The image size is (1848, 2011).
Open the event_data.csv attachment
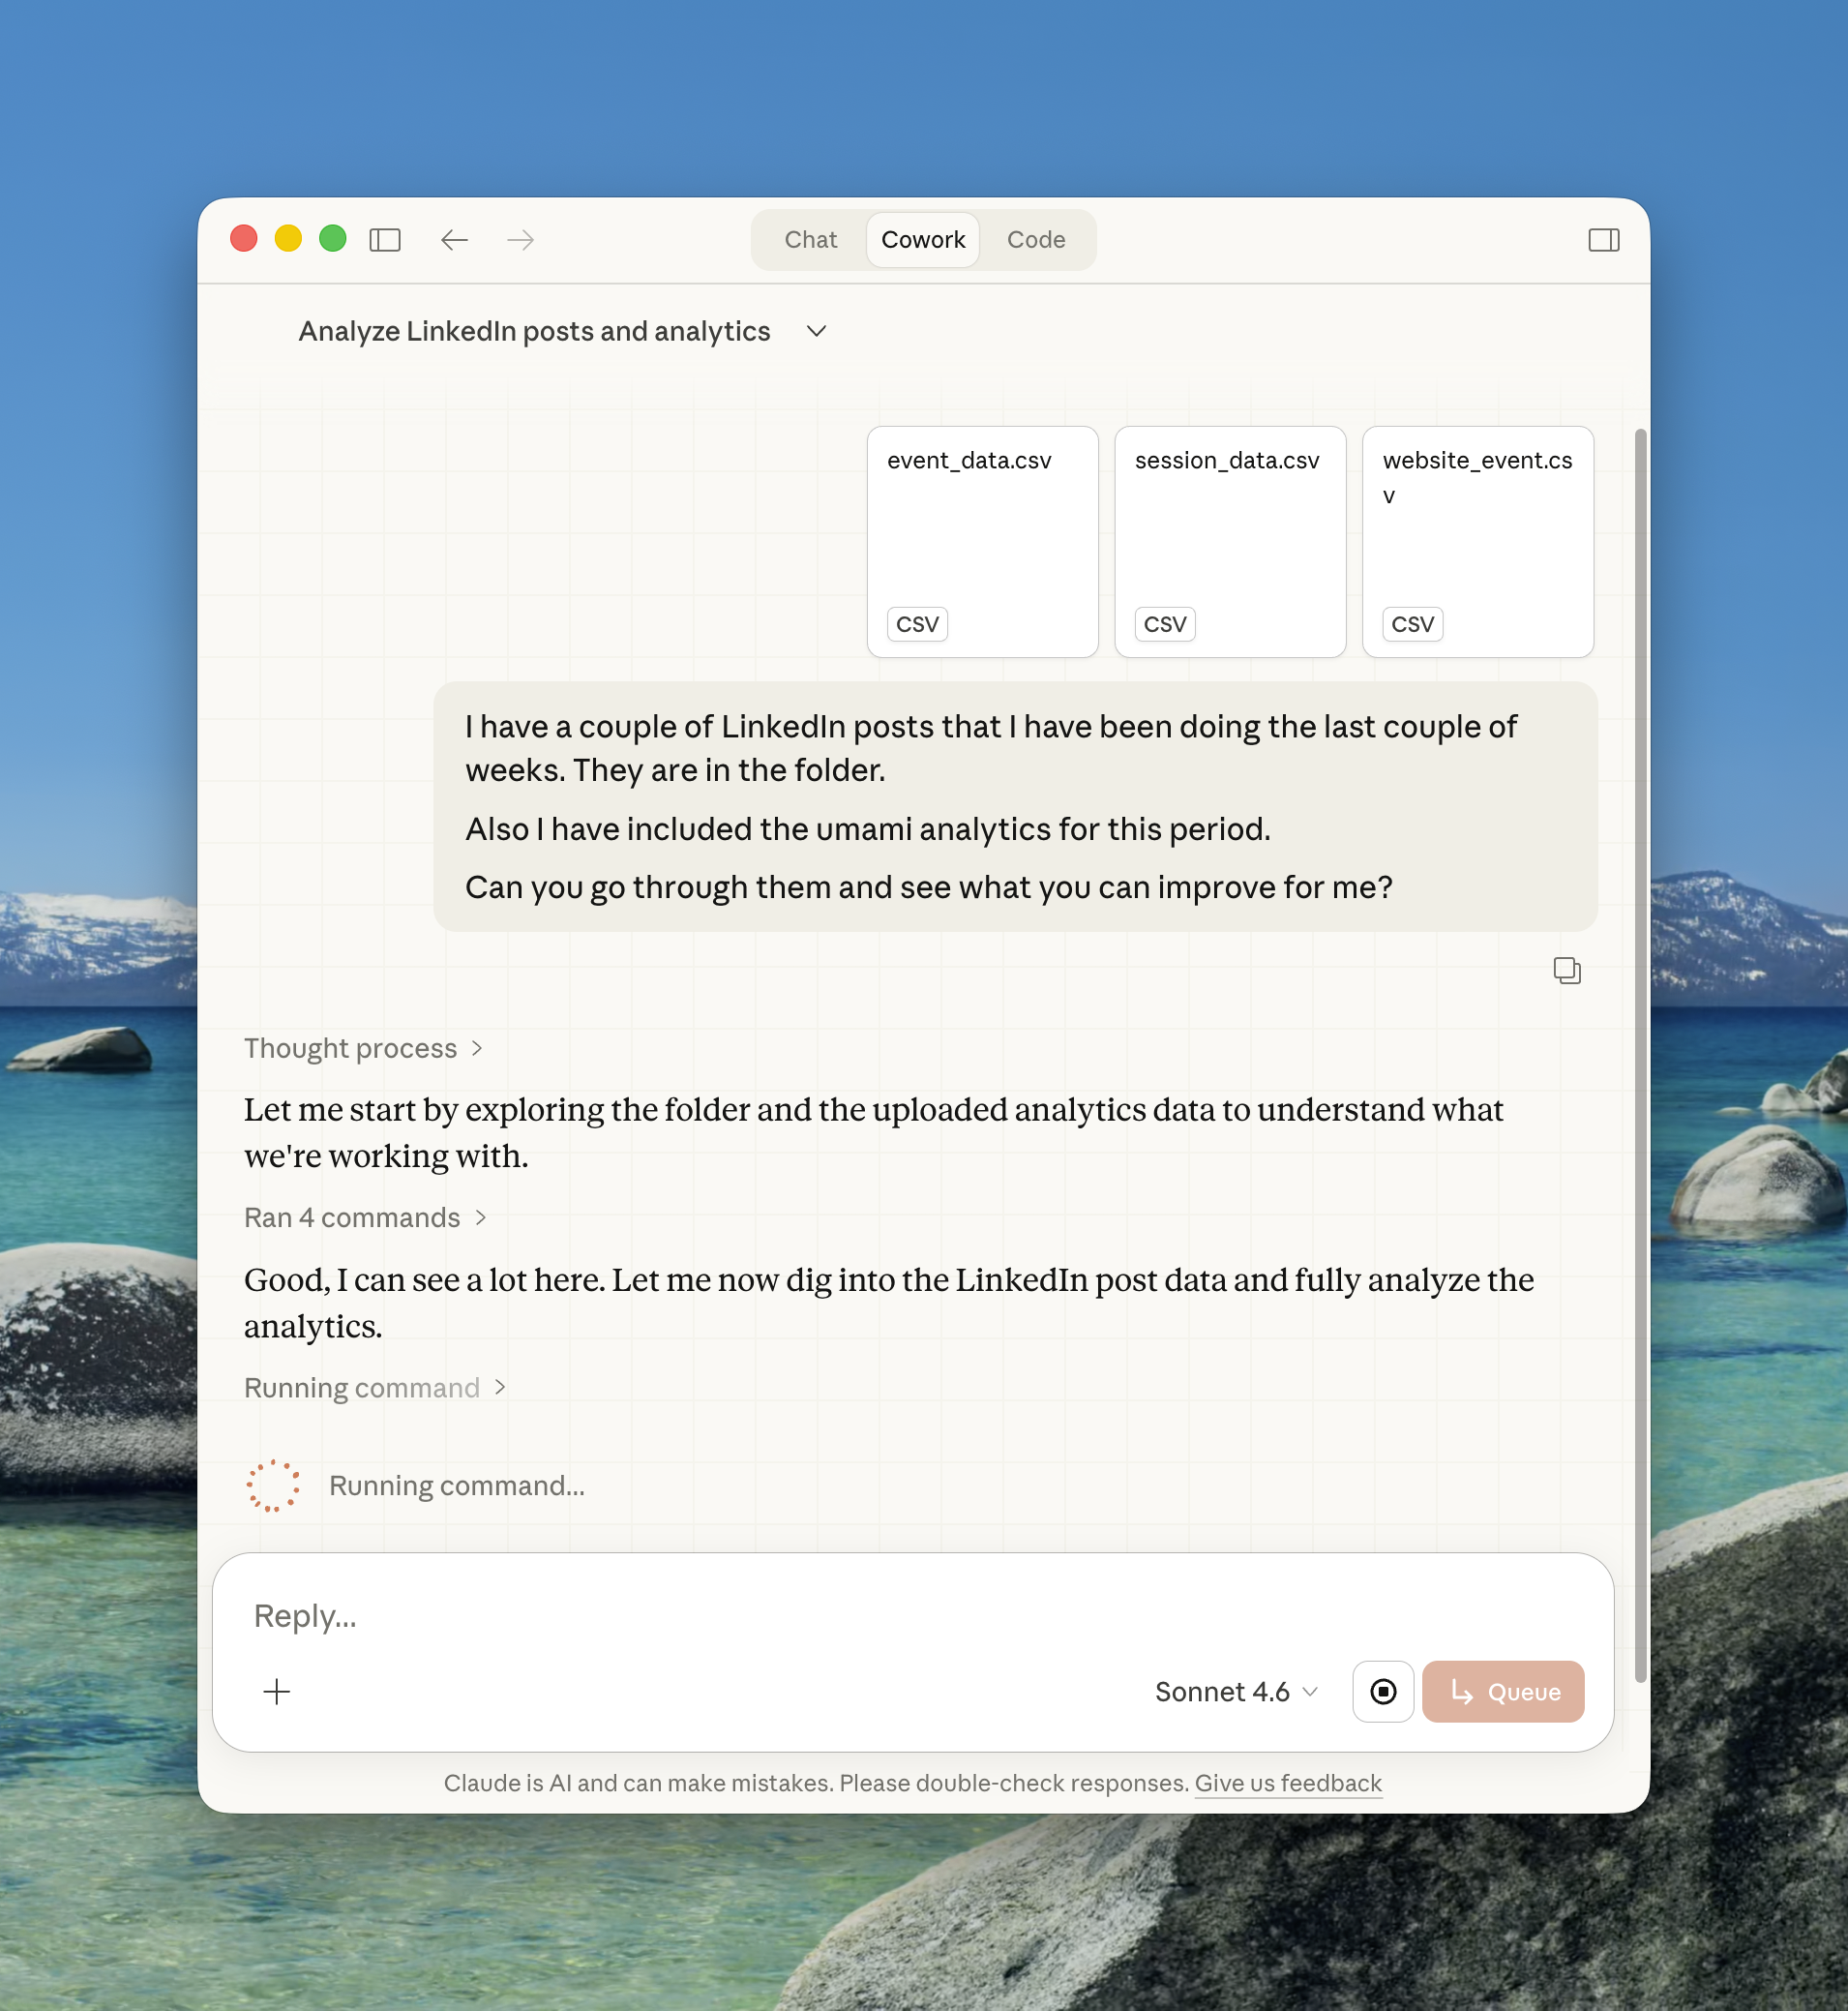pos(982,541)
